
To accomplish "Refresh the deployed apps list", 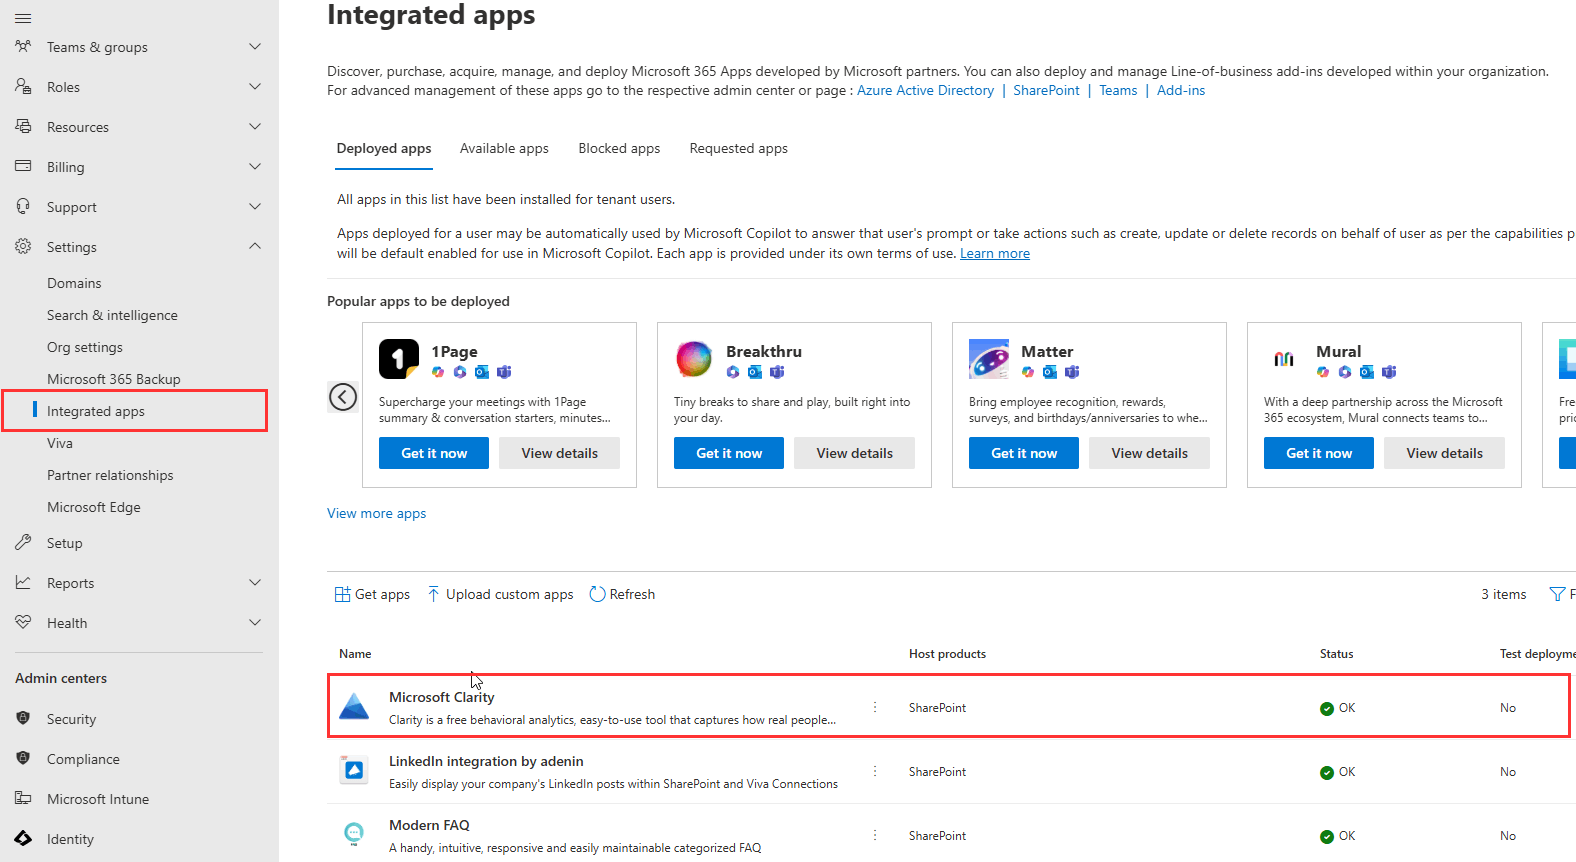I will (622, 594).
